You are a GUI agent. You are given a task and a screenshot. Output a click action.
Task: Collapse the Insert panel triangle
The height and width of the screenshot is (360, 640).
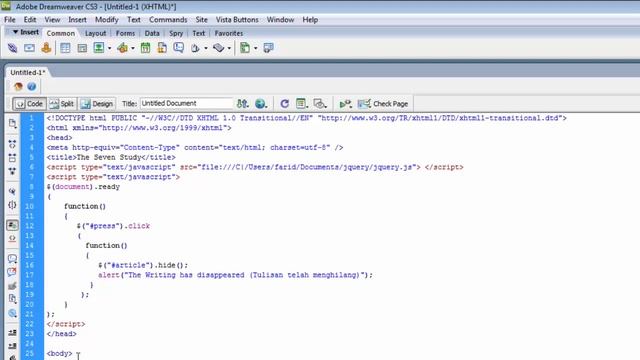tap(15, 32)
